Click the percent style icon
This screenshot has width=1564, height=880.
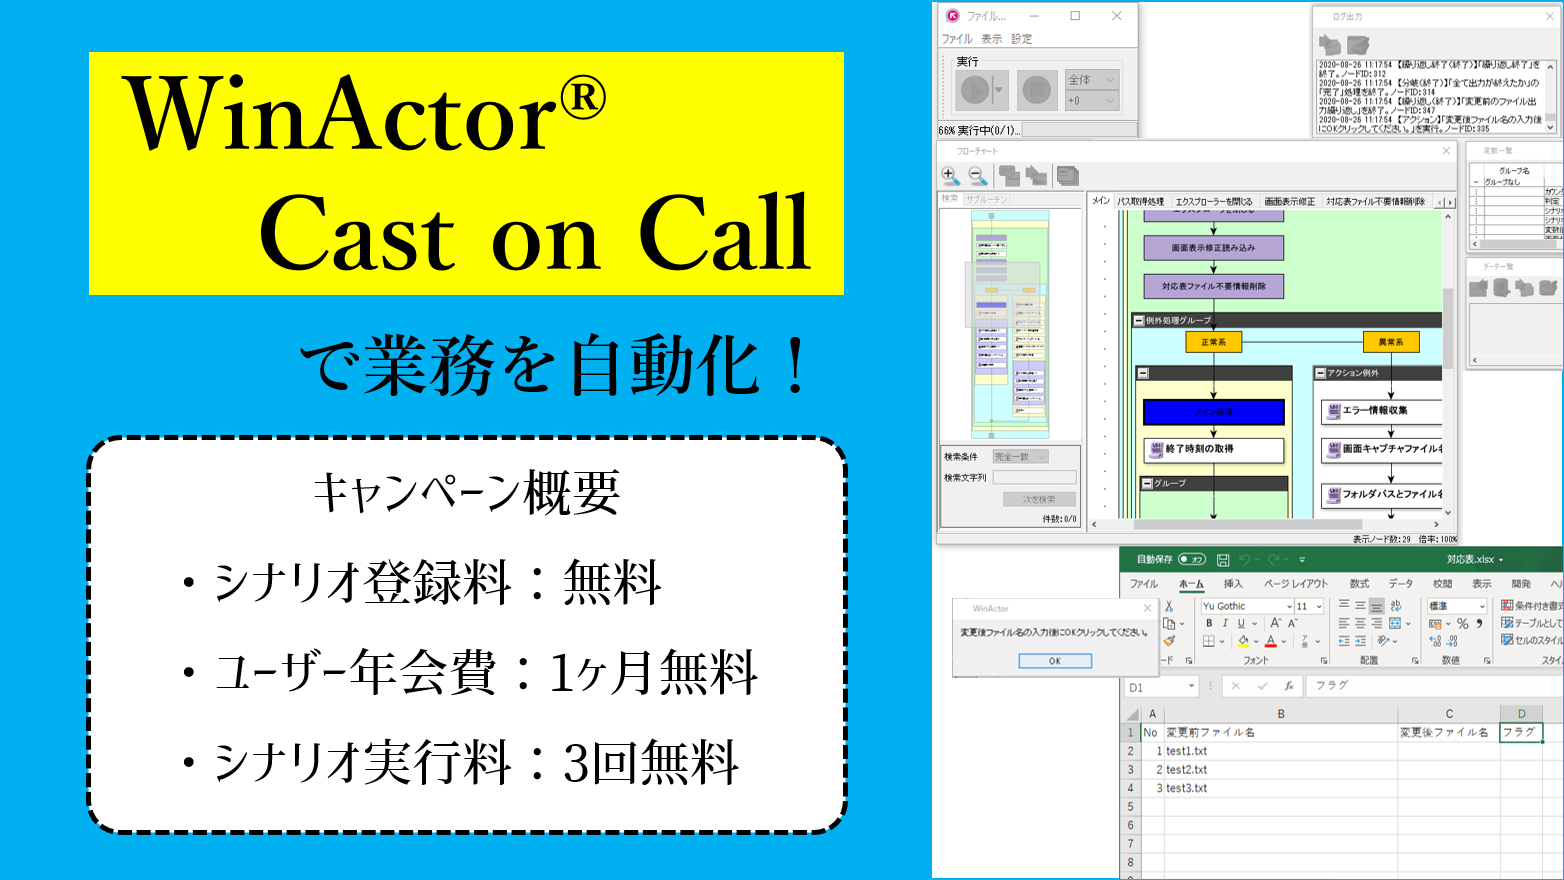pos(1463,624)
